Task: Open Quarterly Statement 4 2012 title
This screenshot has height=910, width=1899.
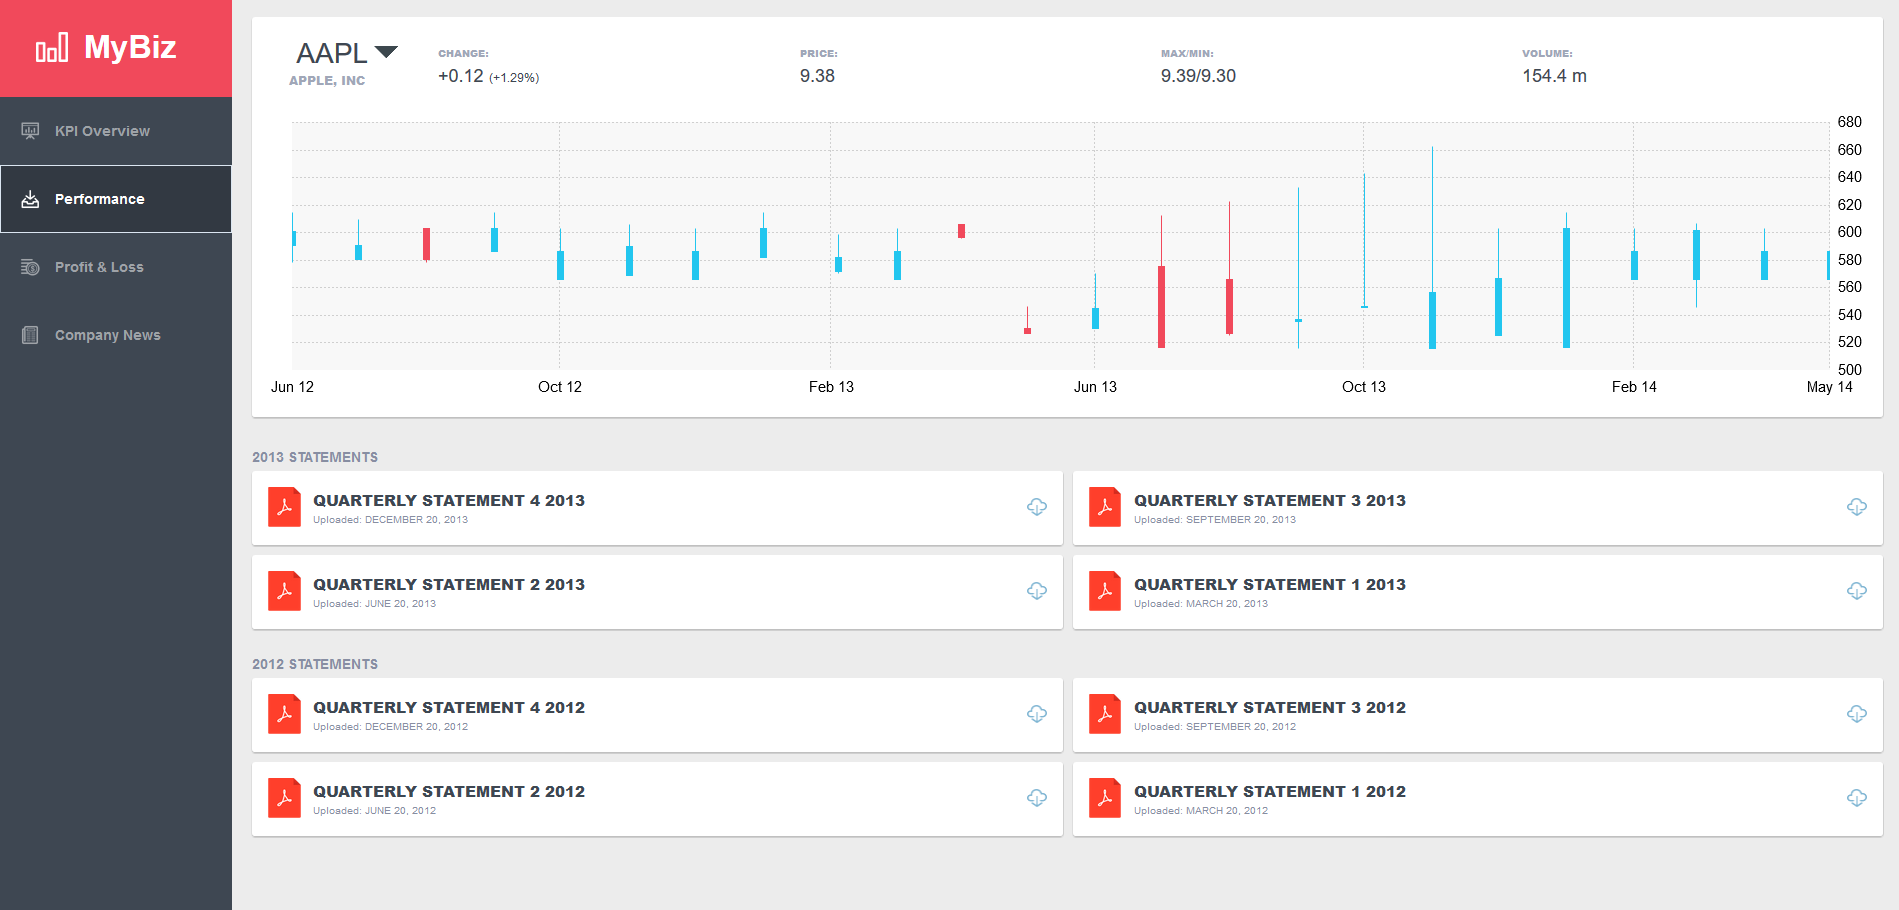Action: tap(449, 708)
